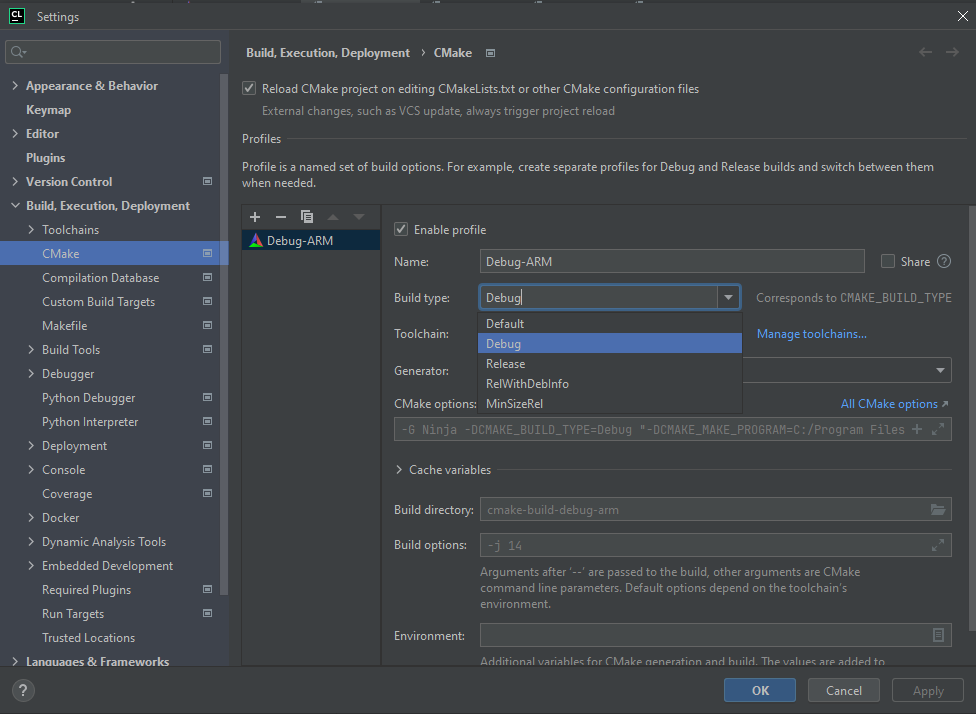Click search magnifier icon in settings search
The width and height of the screenshot is (976, 714).
tap(18, 52)
